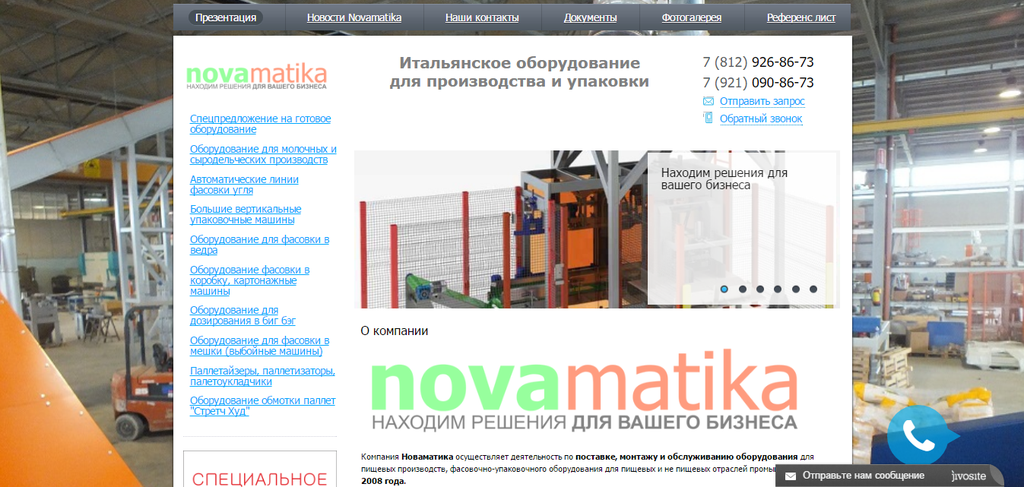Open Новости Novamatika menu item

354,18
